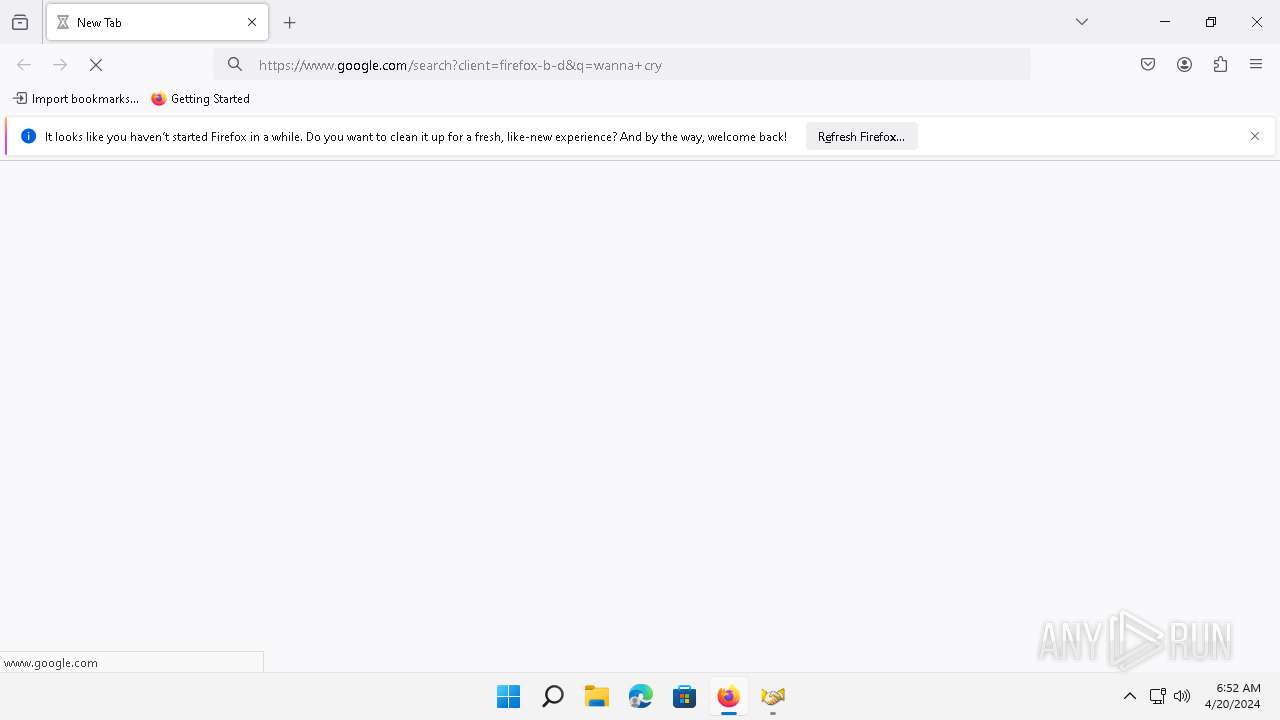The image size is (1280, 720).
Task: Select the New Tab tab
Action: pos(157,22)
